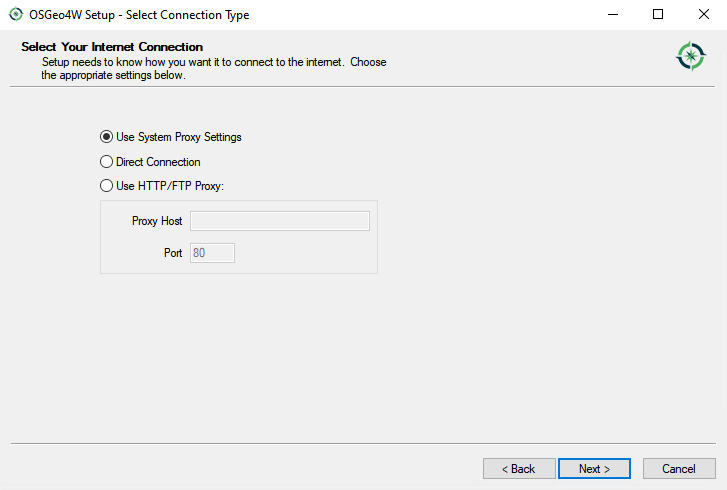Viewport: 727px width, 490px height.
Task: Click the green compass logo in header
Action: pyautogui.click(x=690, y=57)
